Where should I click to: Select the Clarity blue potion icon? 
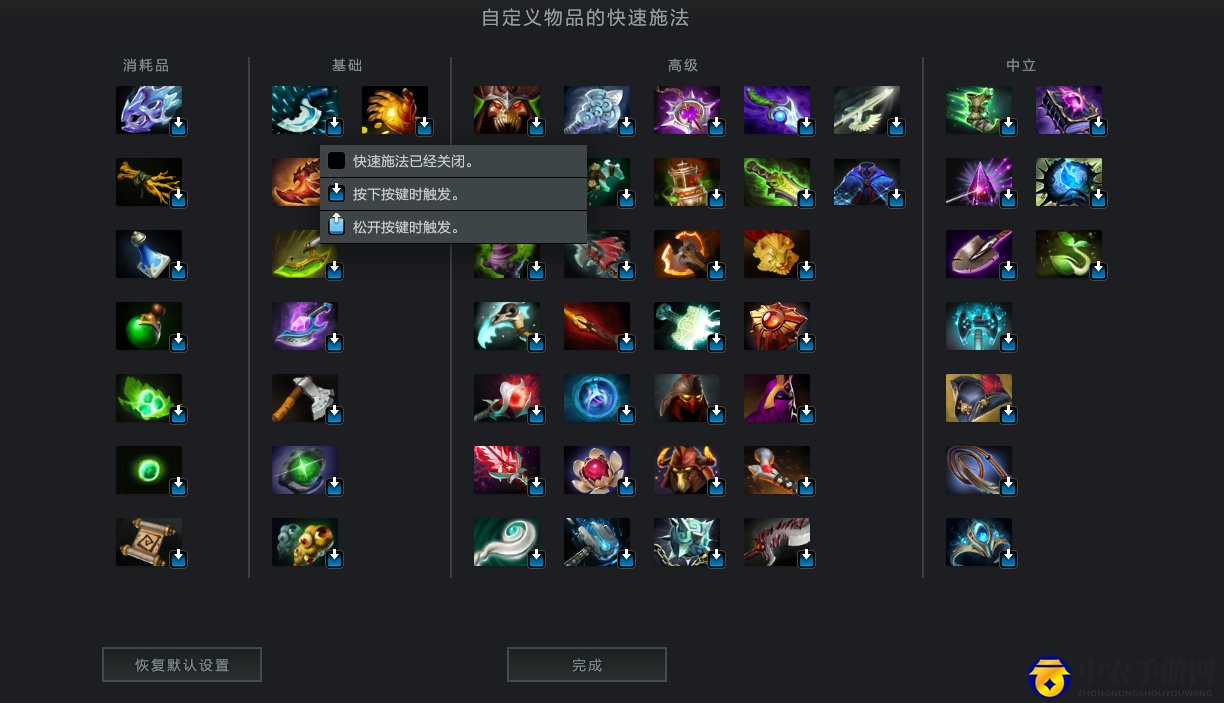tap(149, 254)
